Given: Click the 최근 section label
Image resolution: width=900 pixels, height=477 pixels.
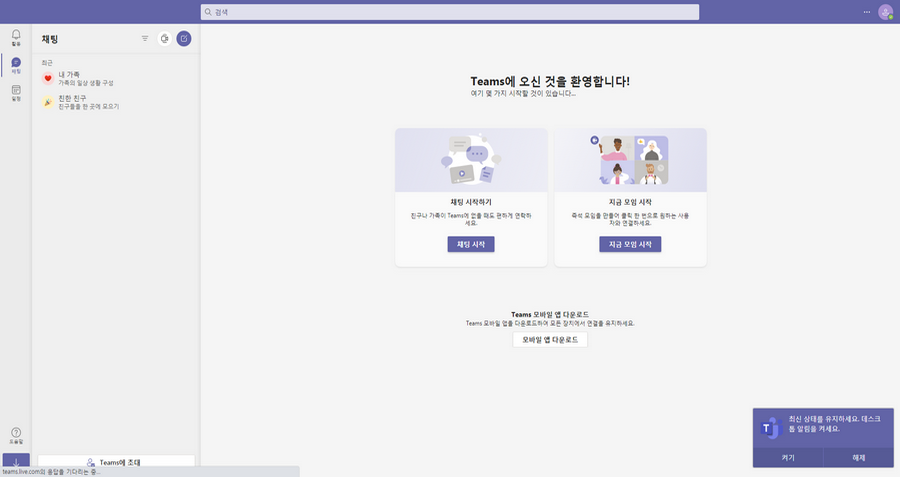Looking at the screenshot, I should point(47,63).
